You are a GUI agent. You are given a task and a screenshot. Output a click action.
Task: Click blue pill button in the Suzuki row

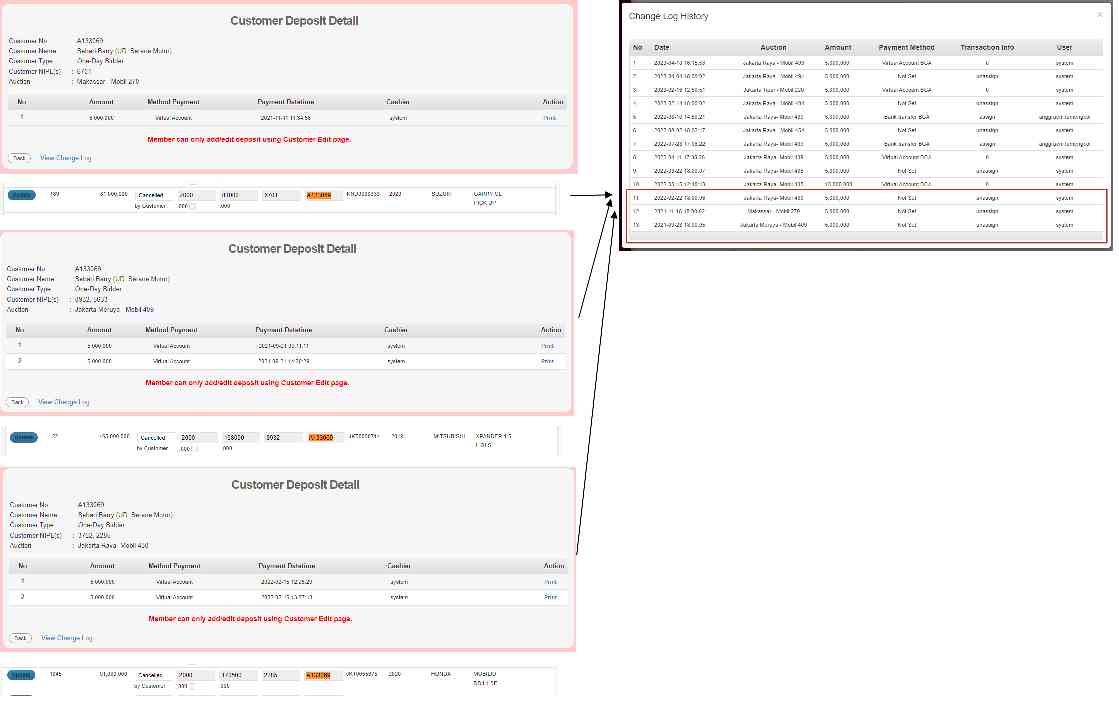click(21, 194)
